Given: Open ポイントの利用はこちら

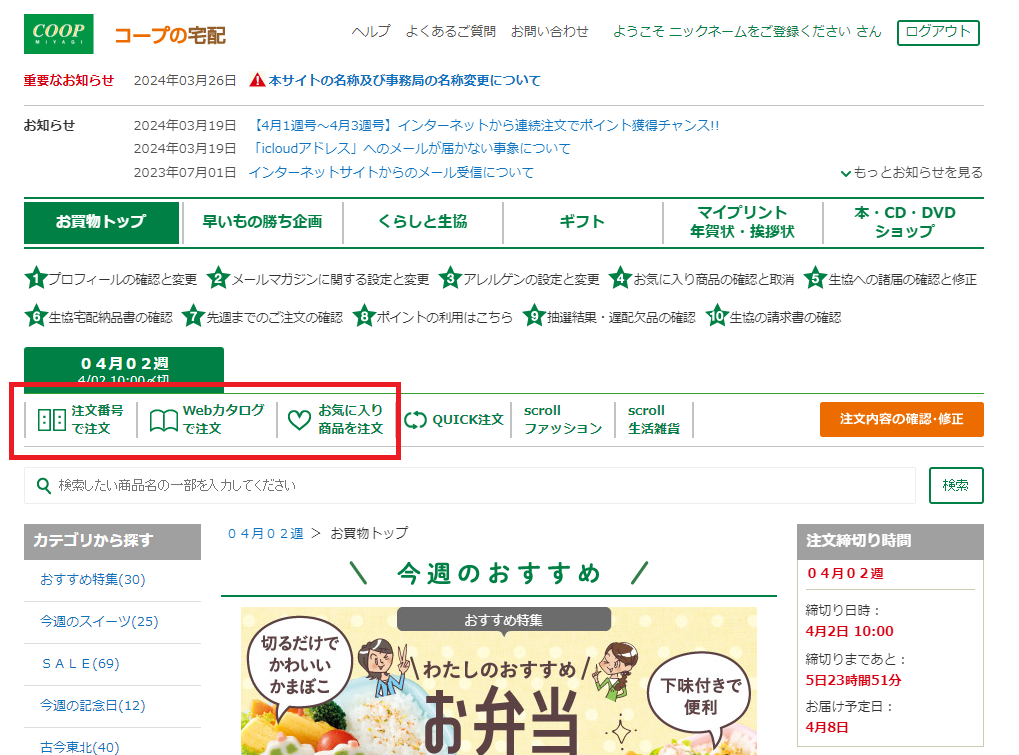Looking at the screenshot, I should (x=445, y=317).
